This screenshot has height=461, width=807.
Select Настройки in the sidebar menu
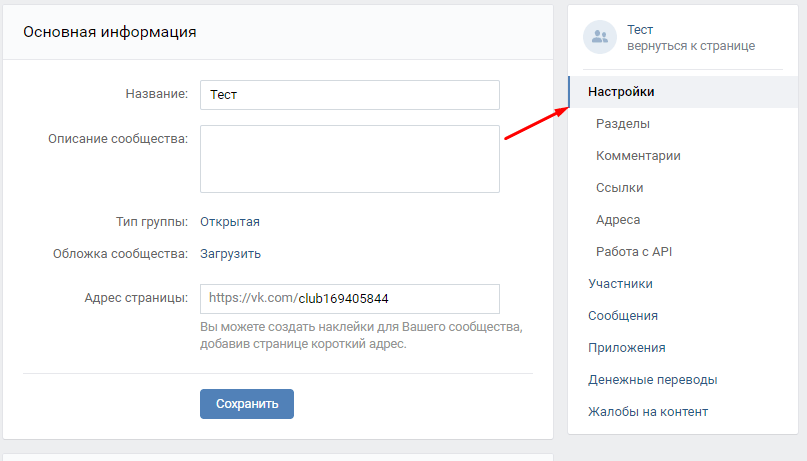[621, 92]
